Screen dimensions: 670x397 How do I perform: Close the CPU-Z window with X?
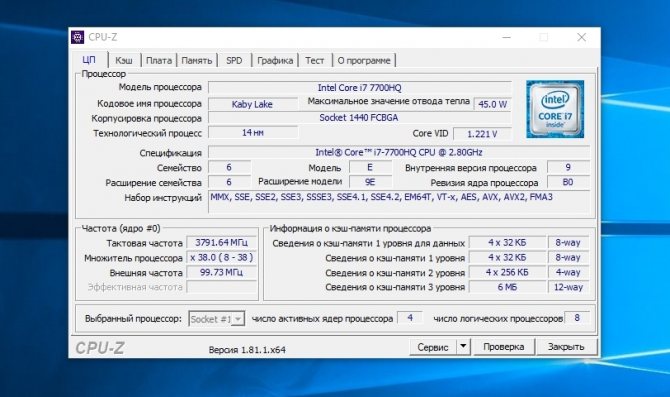pyautogui.click(x=581, y=38)
